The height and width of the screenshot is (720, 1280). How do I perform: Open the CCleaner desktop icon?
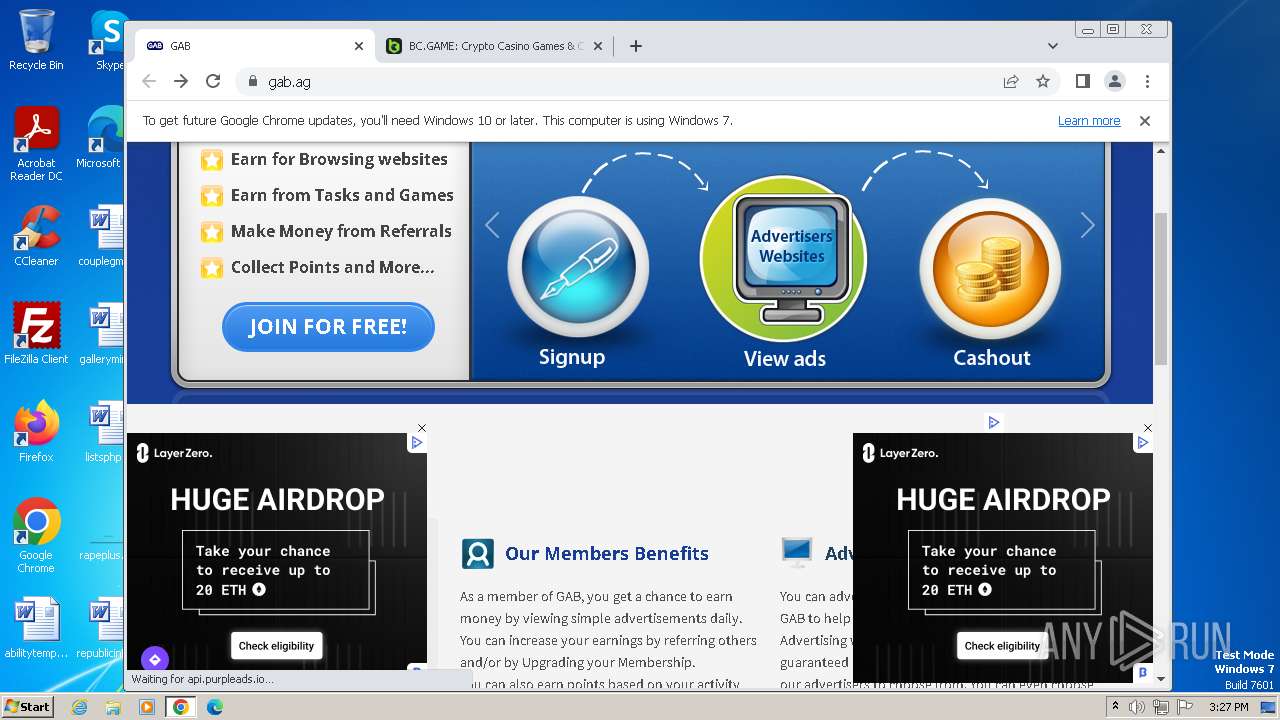point(36,236)
